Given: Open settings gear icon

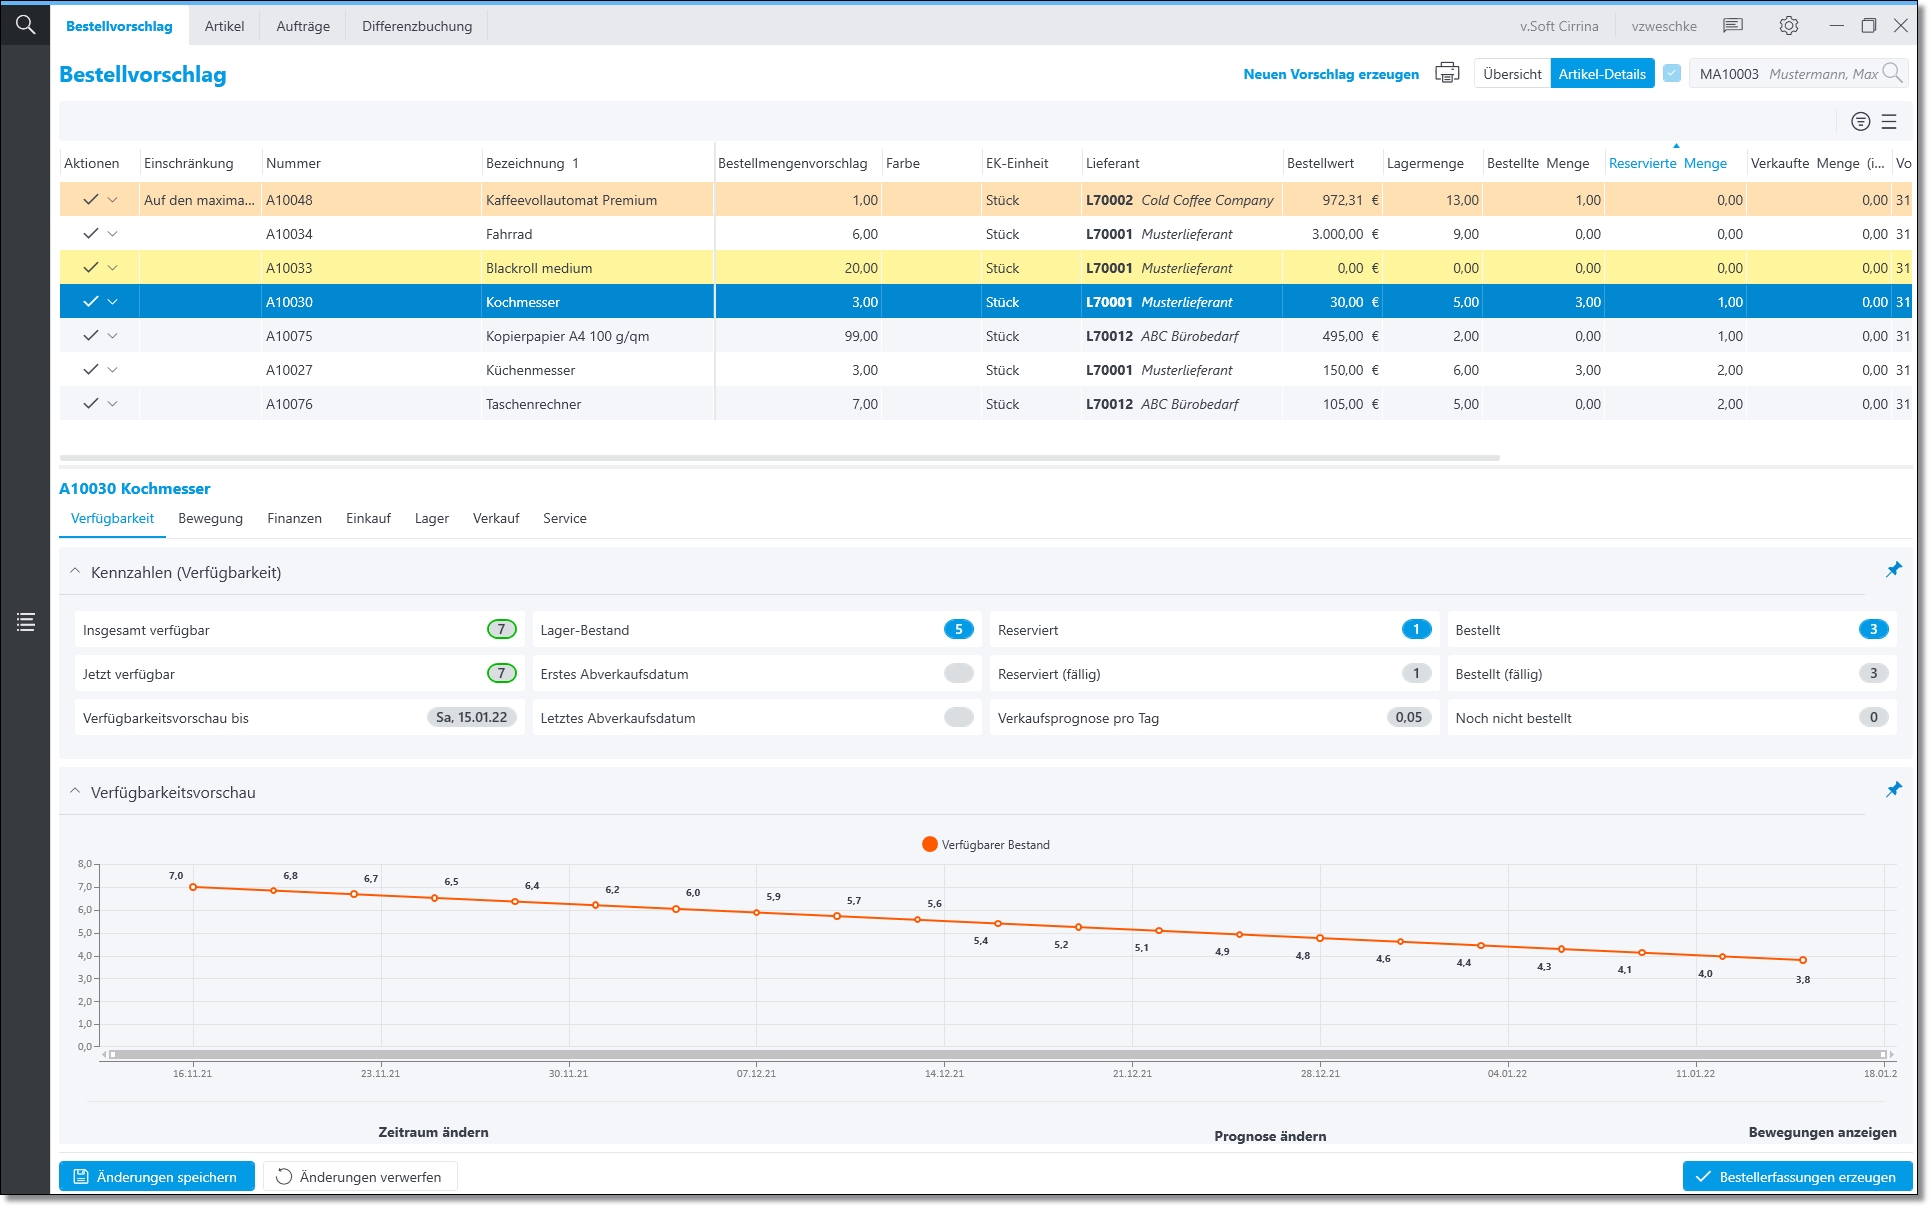Looking at the screenshot, I should tap(1789, 26).
